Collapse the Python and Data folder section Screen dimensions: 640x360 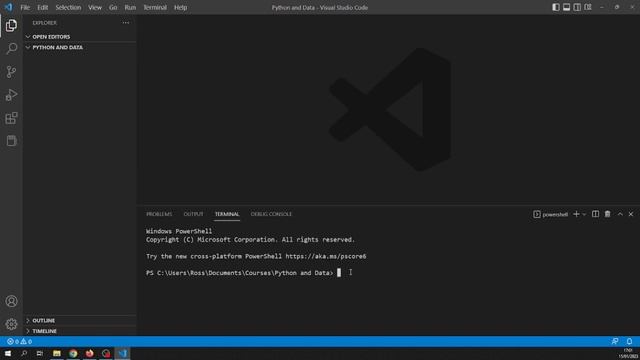tap(80, 47)
